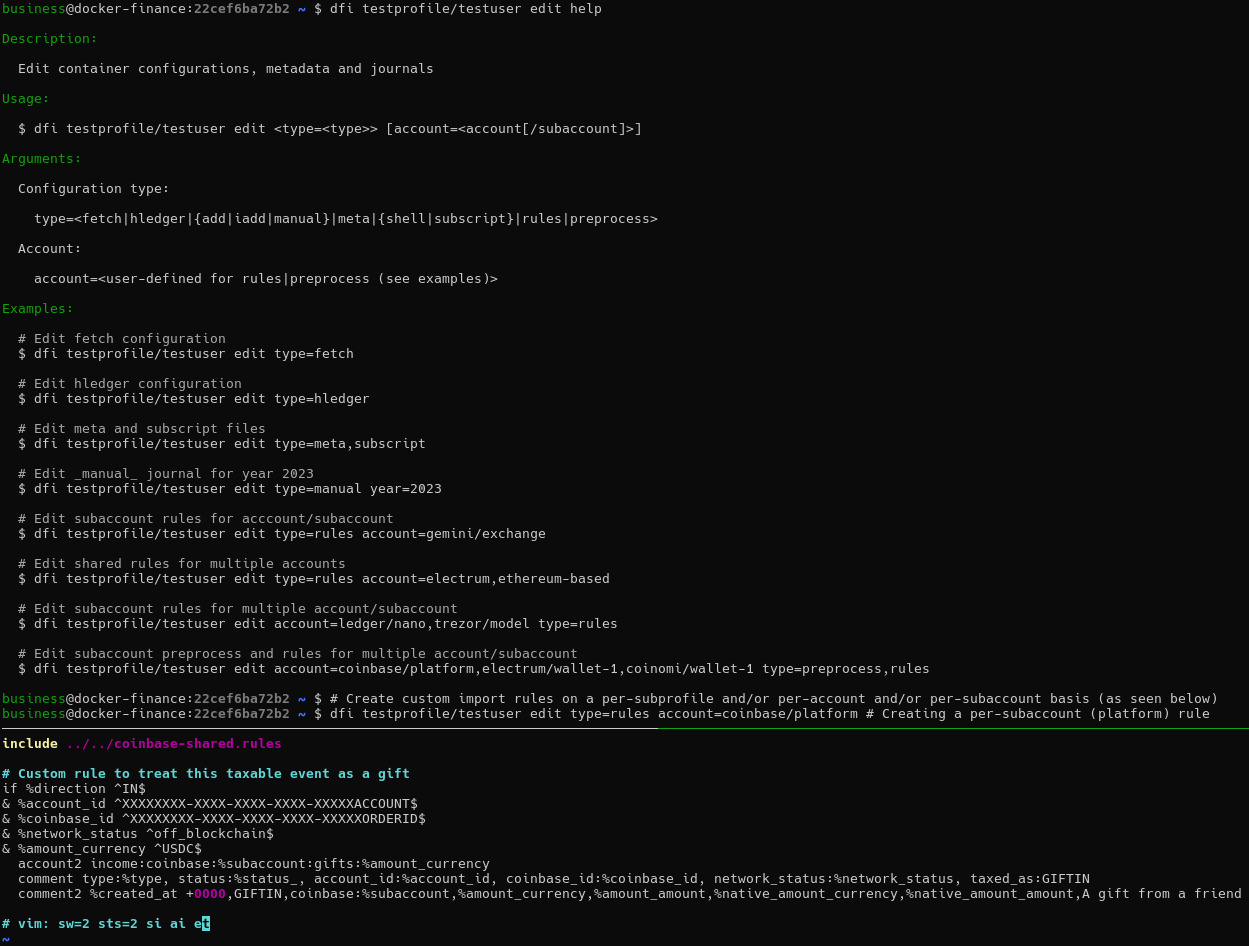
Task: Click the green 'Usage:' heading
Action: pos(26,99)
